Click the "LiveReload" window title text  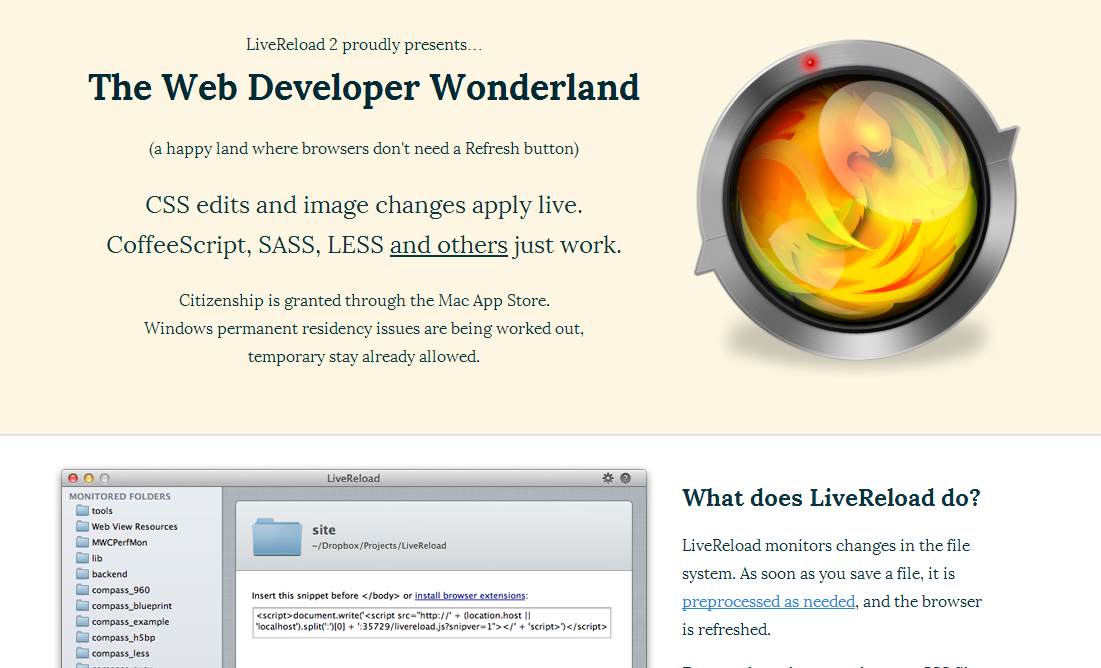click(353, 478)
